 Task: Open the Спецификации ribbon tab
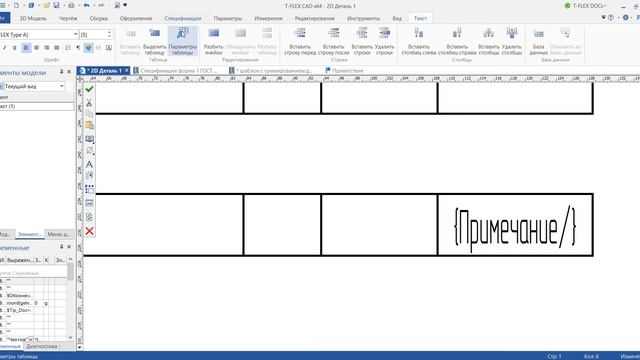183,18
